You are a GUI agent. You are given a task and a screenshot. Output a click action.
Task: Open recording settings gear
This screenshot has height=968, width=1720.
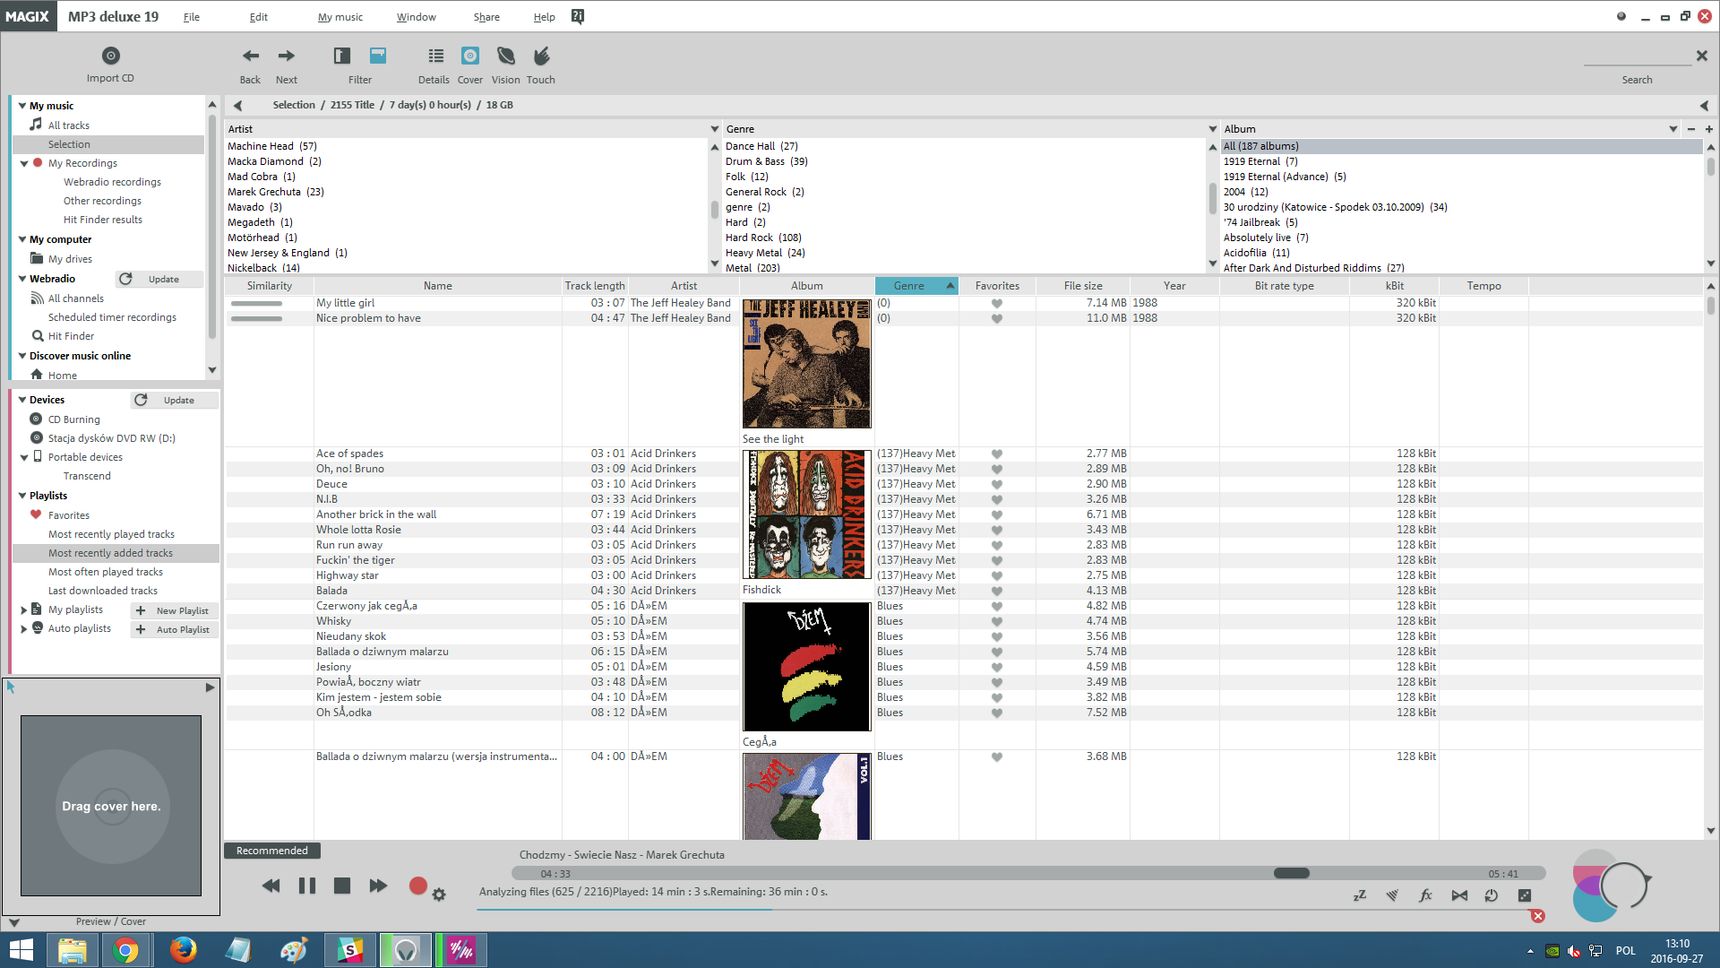click(x=439, y=894)
